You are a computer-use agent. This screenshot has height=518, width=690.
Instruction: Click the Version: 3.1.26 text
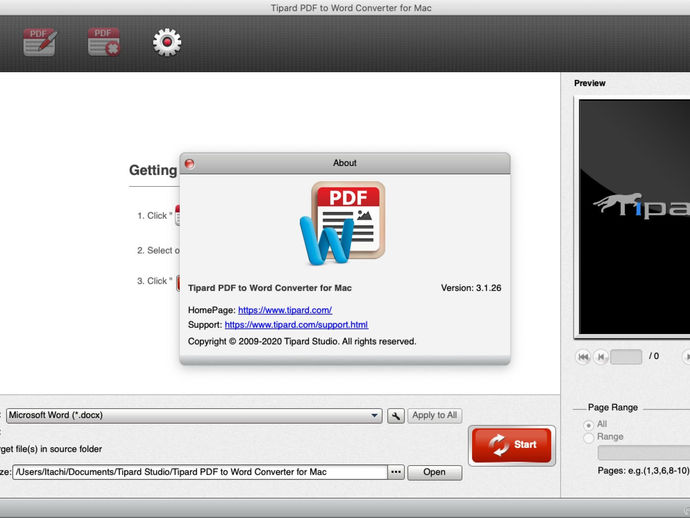pyautogui.click(x=471, y=288)
